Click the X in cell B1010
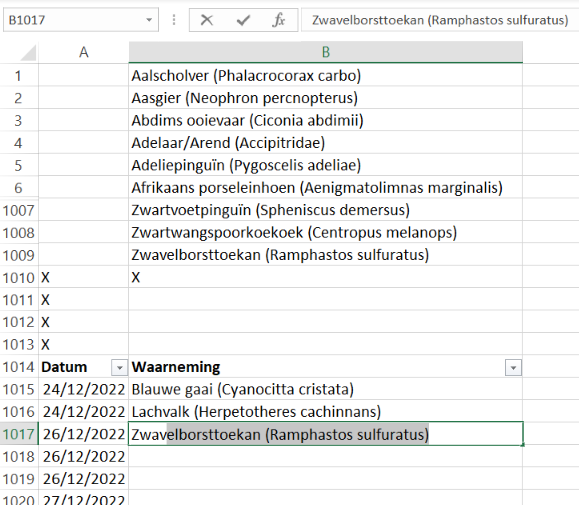 click(136, 278)
